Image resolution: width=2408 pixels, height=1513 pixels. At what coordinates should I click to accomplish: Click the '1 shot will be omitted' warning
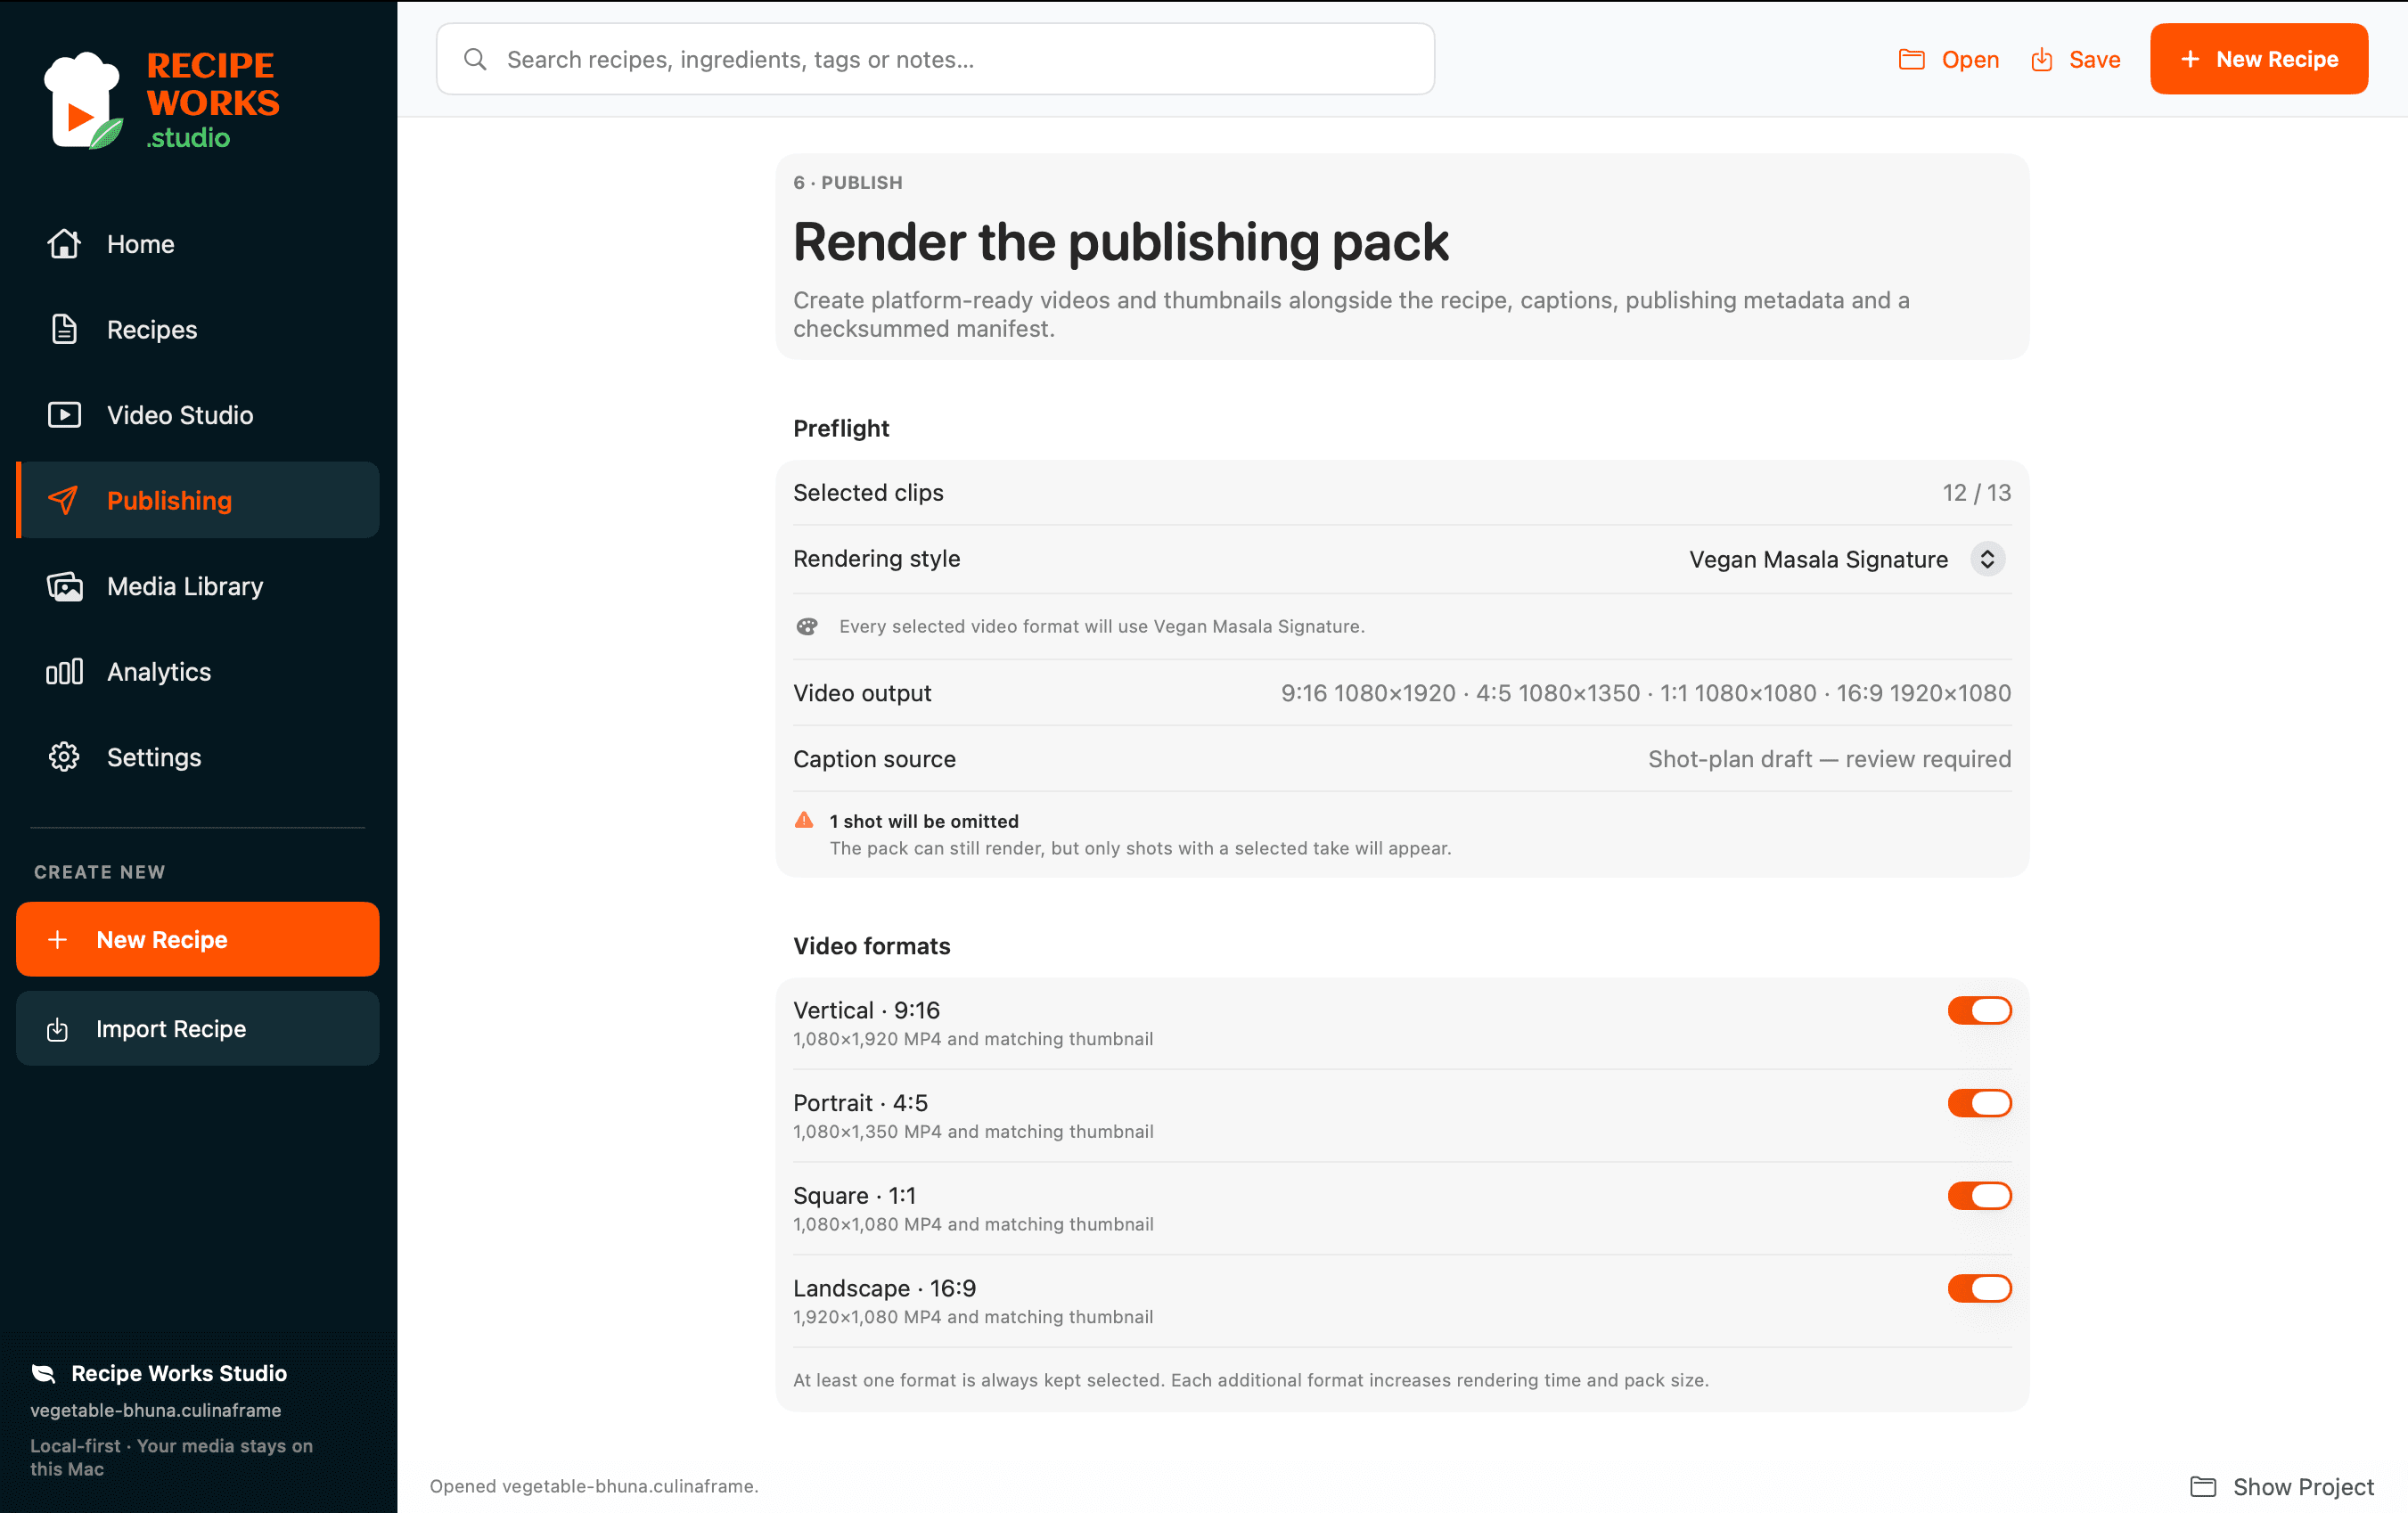(923, 821)
